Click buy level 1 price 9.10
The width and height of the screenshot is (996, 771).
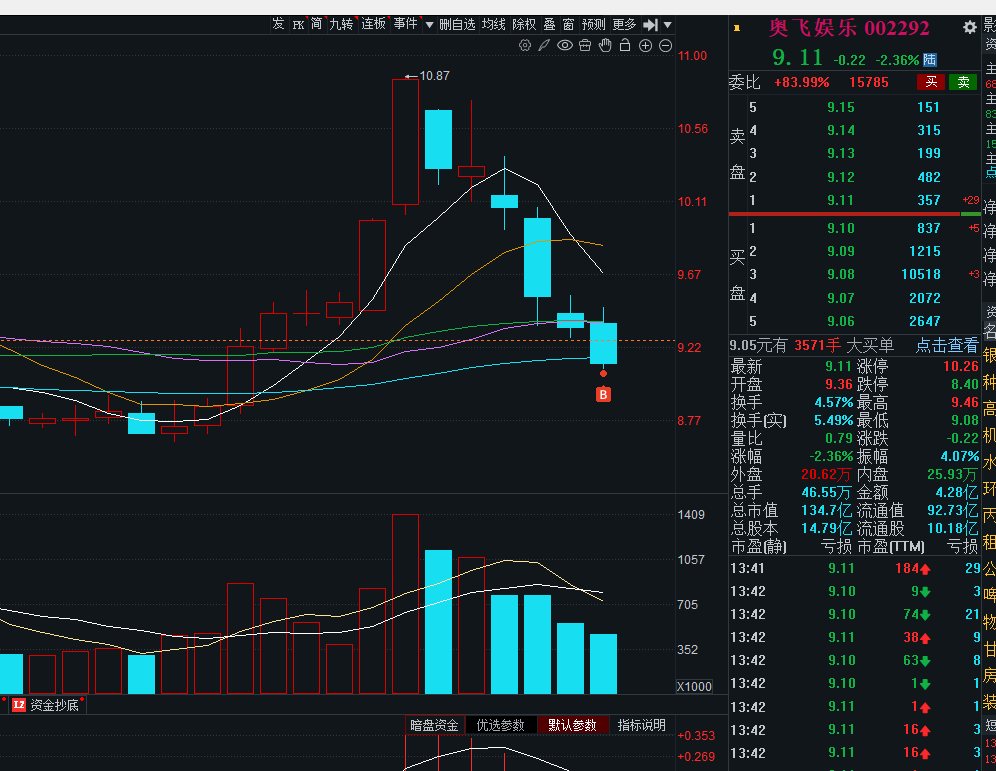point(841,228)
